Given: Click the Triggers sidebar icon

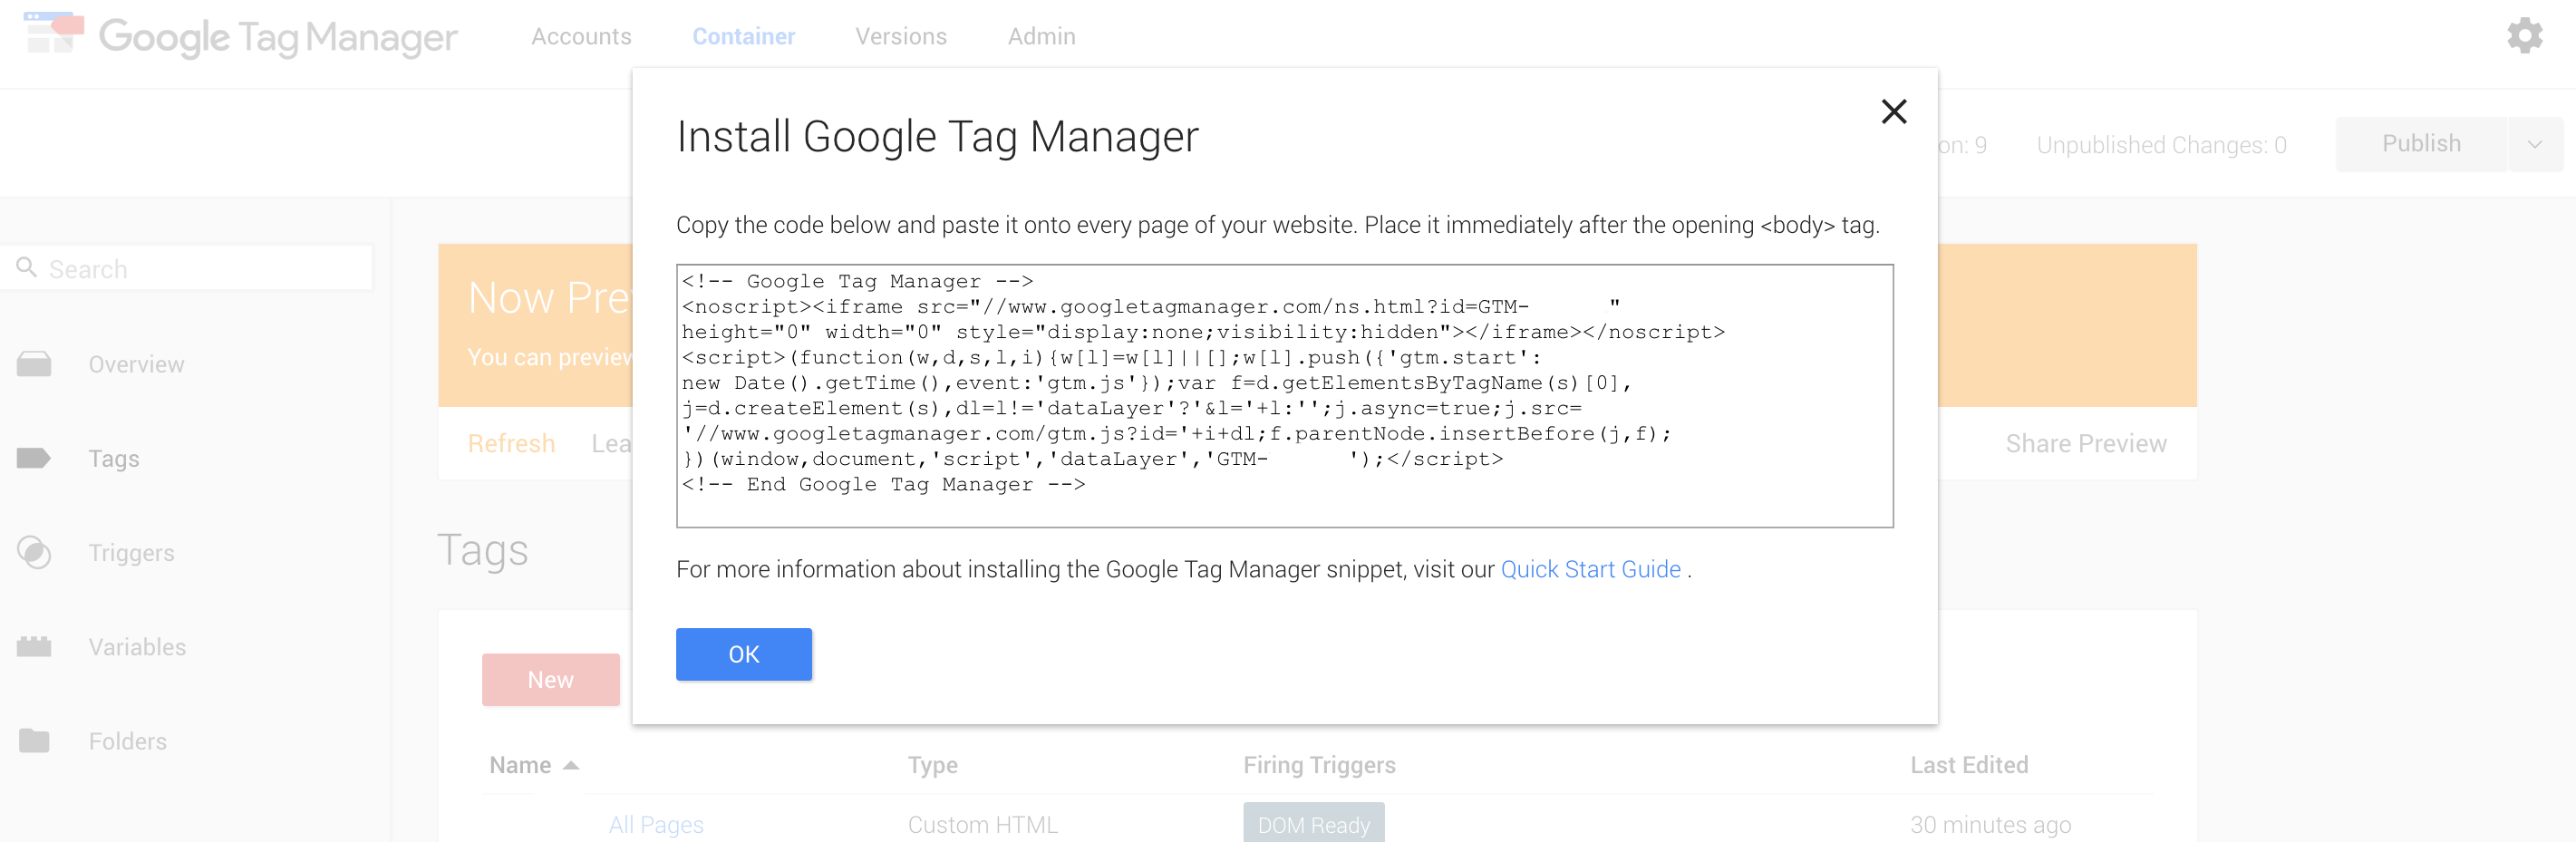Looking at the screenshot, I should [x=34, y=552].
